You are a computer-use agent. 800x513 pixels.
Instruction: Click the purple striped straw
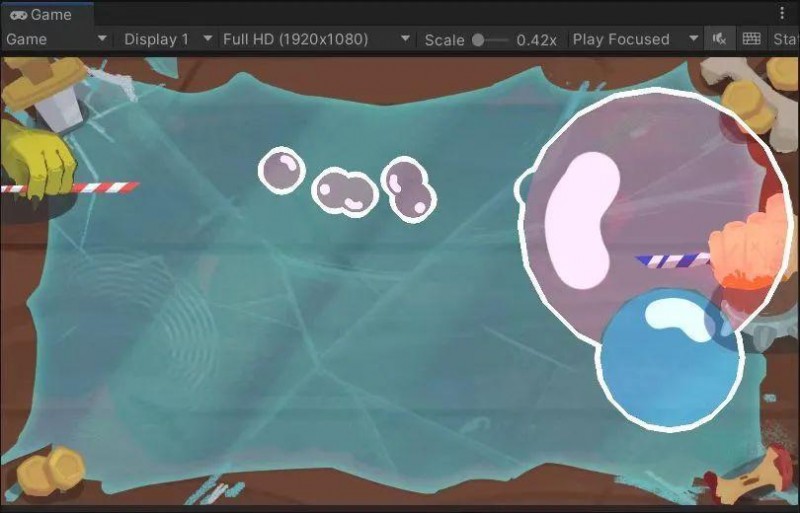click(672, 260)
